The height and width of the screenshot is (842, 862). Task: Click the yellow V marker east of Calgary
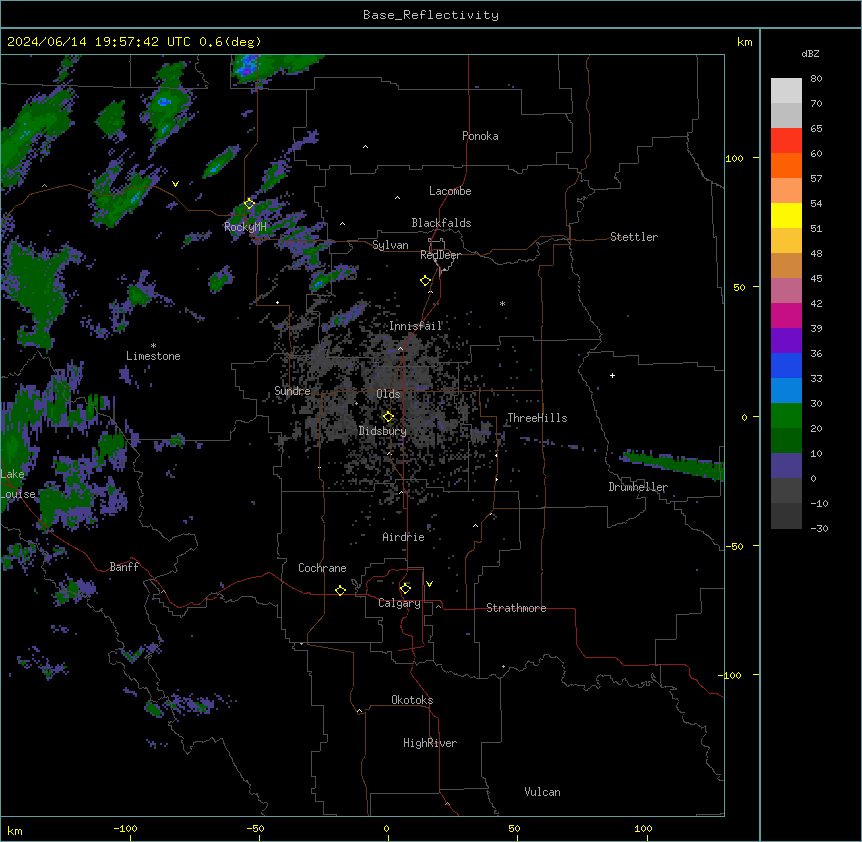pos(429,584)
